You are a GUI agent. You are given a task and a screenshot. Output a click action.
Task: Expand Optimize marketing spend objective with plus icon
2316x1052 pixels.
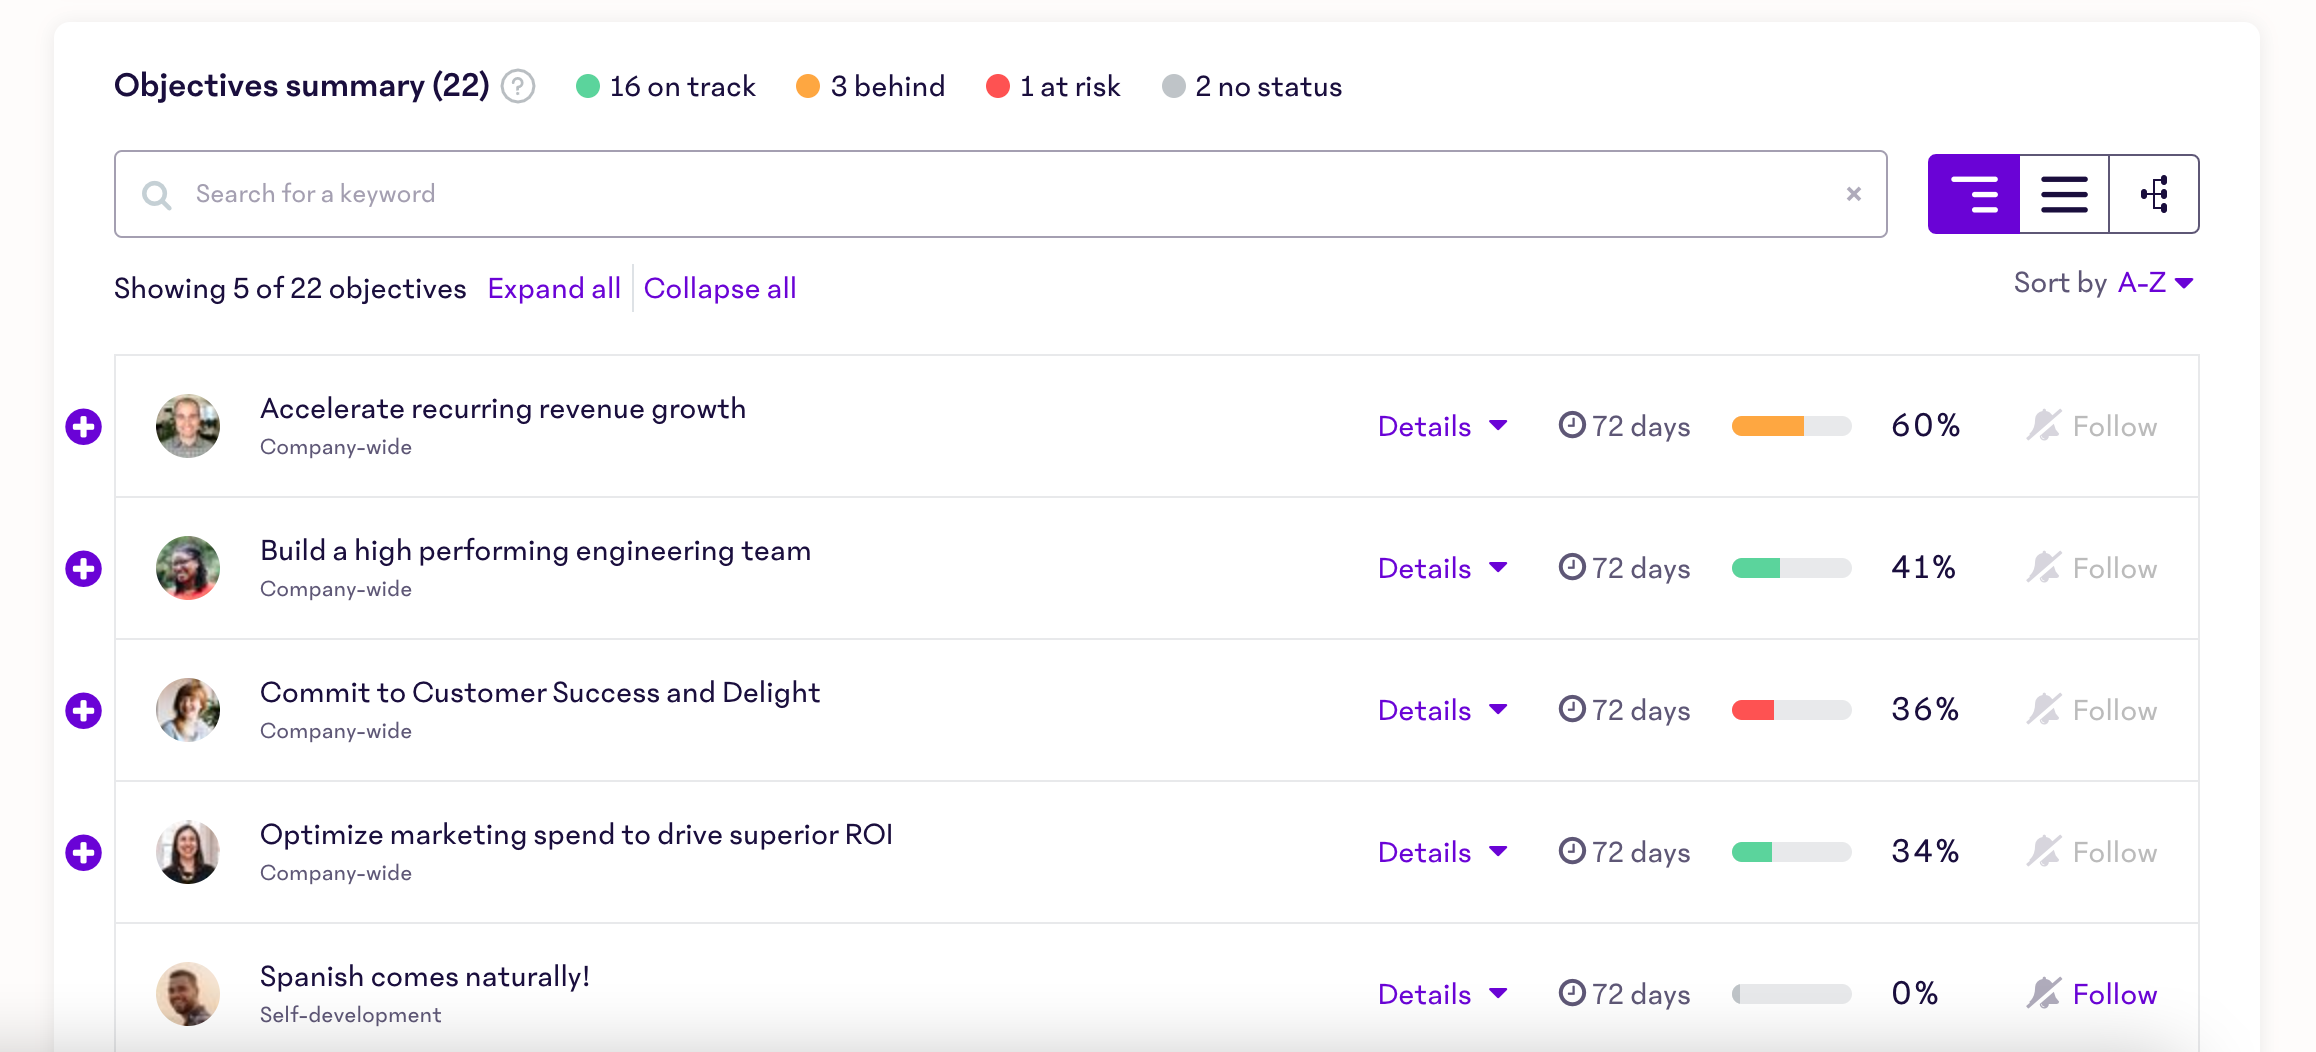pos(84,853)
